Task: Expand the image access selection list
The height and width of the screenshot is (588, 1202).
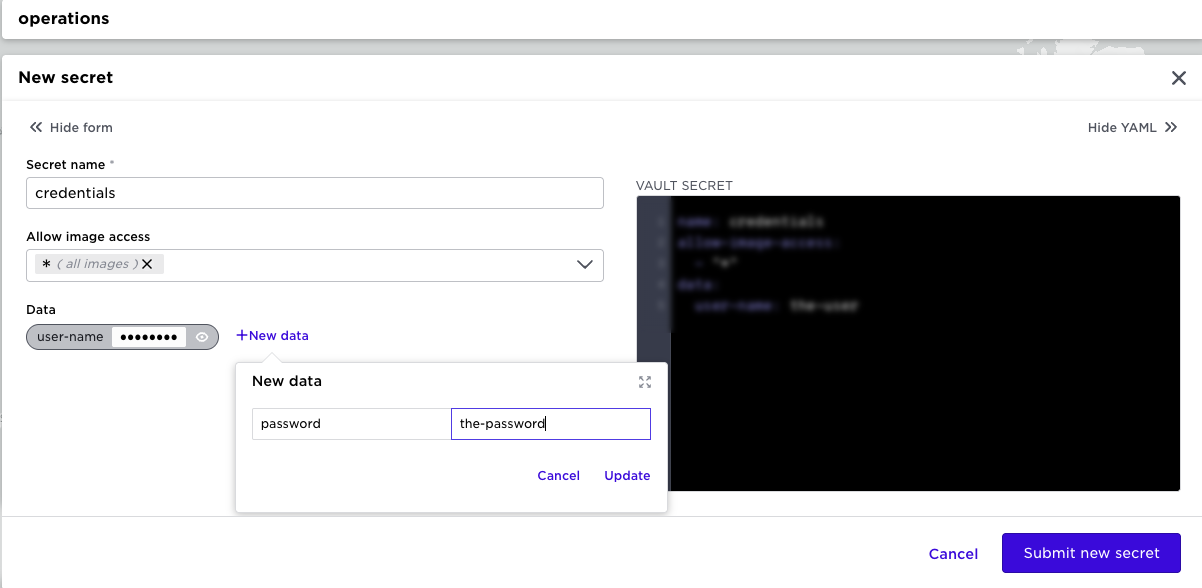Action: 583,264
